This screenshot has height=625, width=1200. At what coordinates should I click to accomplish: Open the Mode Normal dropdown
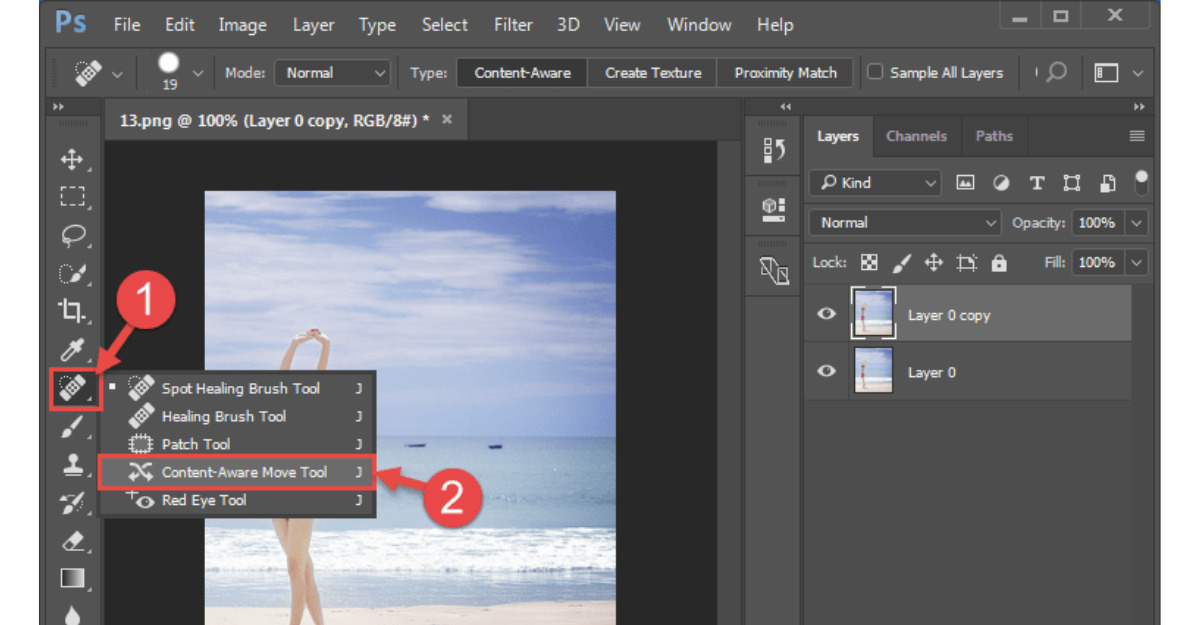332,73
